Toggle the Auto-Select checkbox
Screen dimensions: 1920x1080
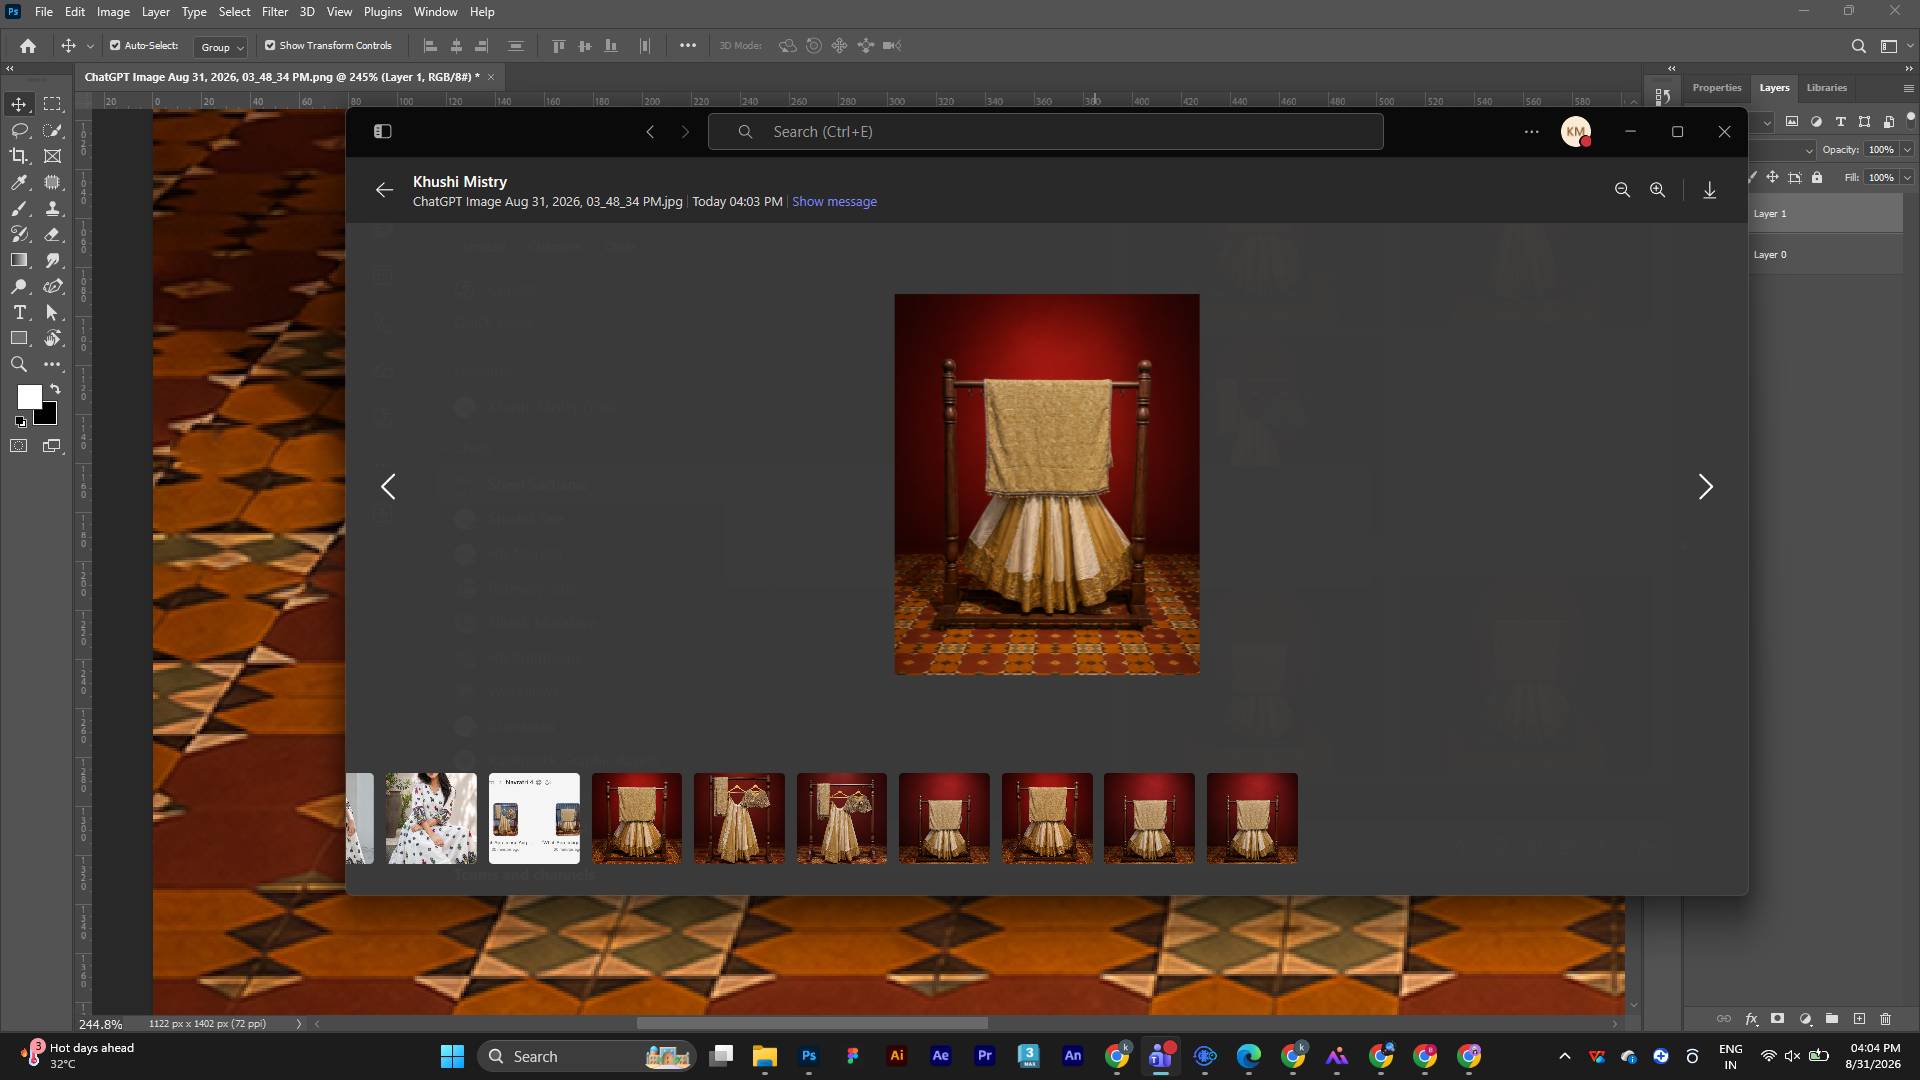(x=115, y=46)
